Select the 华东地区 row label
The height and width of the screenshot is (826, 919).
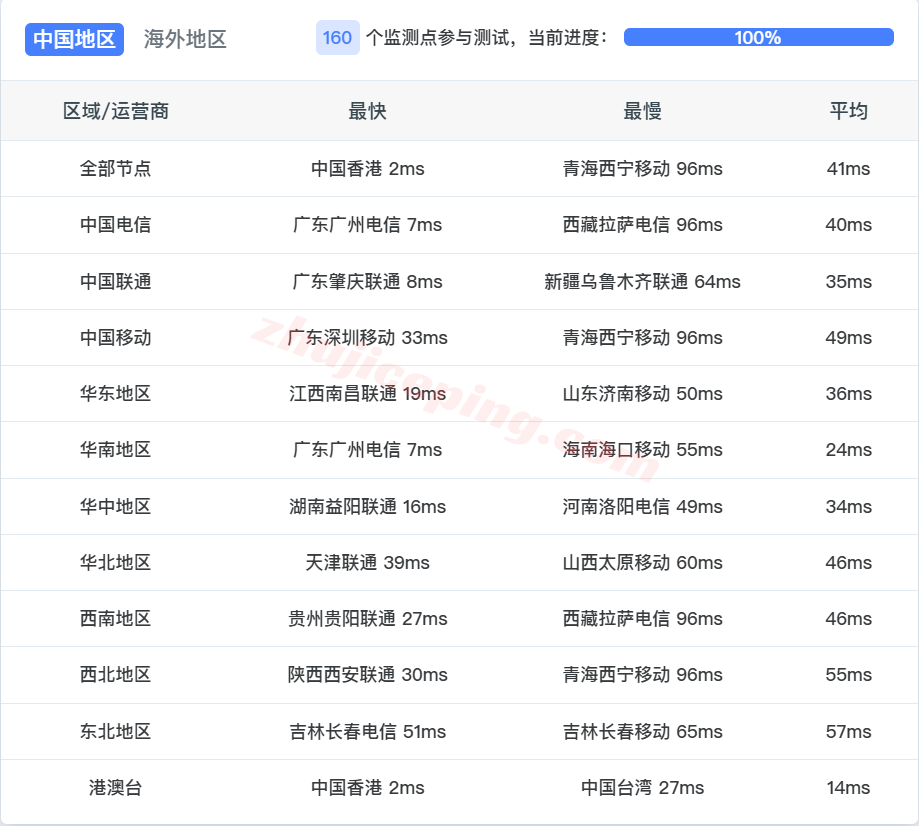(115, 393)
